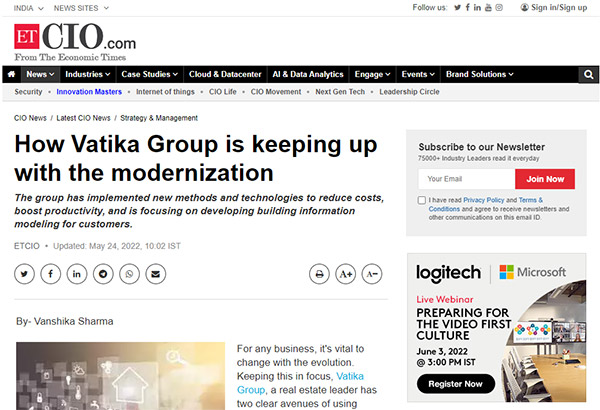Select CIO Movement sub-menu item
Viewport: 600px width, 410px height.
point(276,92)
